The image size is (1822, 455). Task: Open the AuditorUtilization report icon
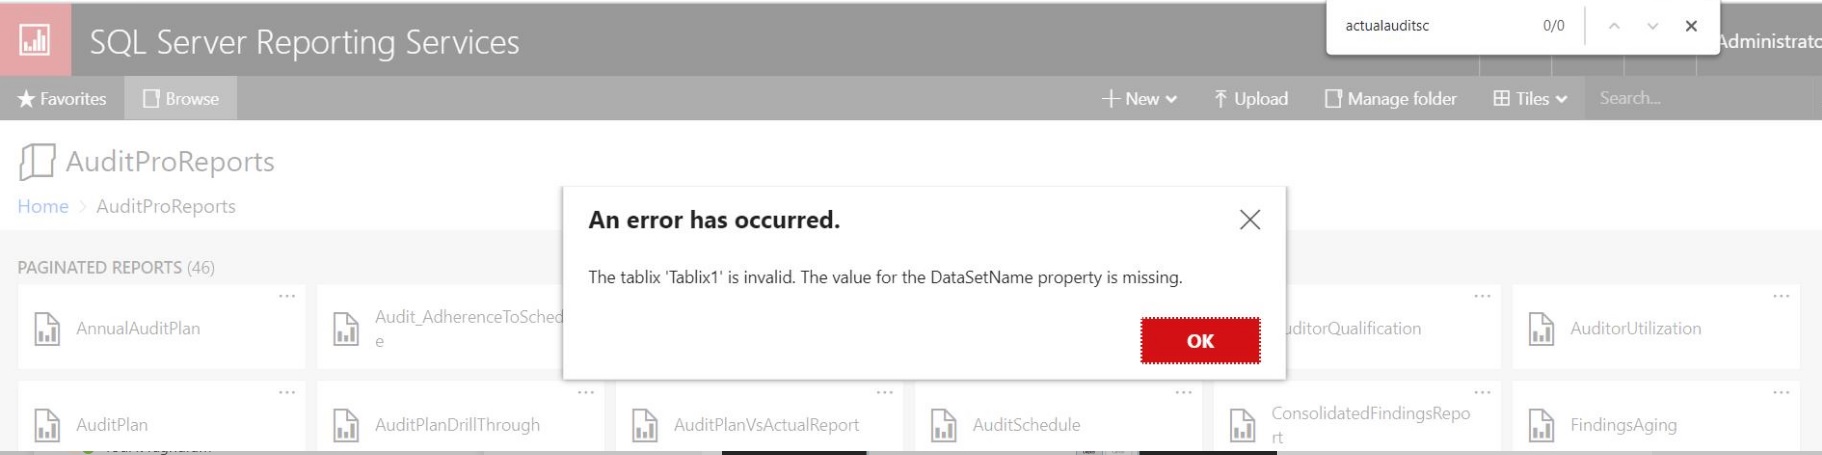(1541, 329)
